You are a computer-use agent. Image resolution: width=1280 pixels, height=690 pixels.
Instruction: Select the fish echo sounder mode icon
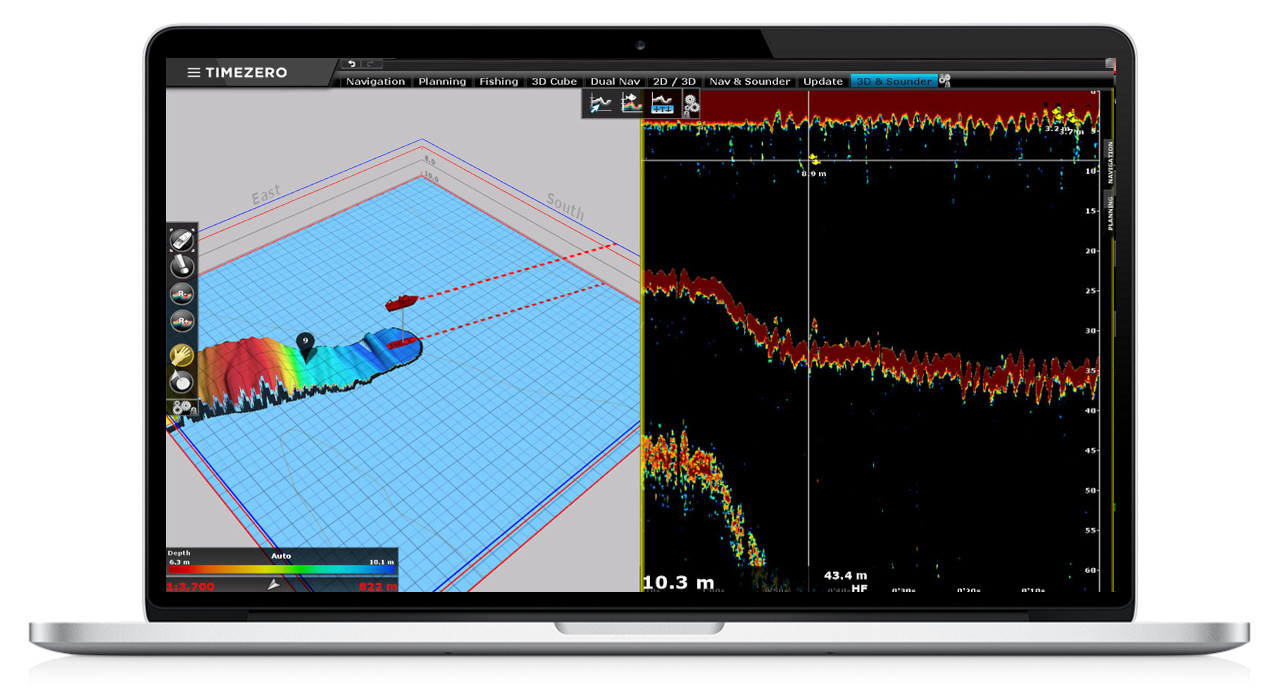click(x=631, y=103)
